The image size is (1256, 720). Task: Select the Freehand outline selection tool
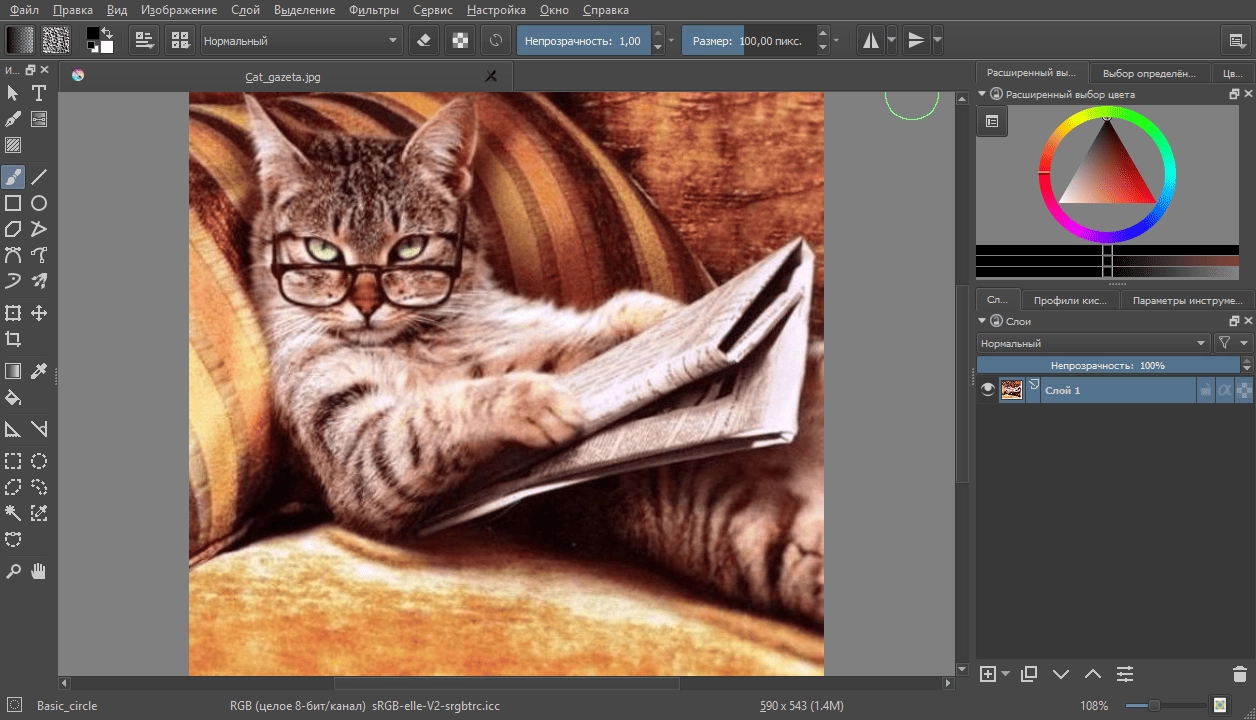pos(39,487)
